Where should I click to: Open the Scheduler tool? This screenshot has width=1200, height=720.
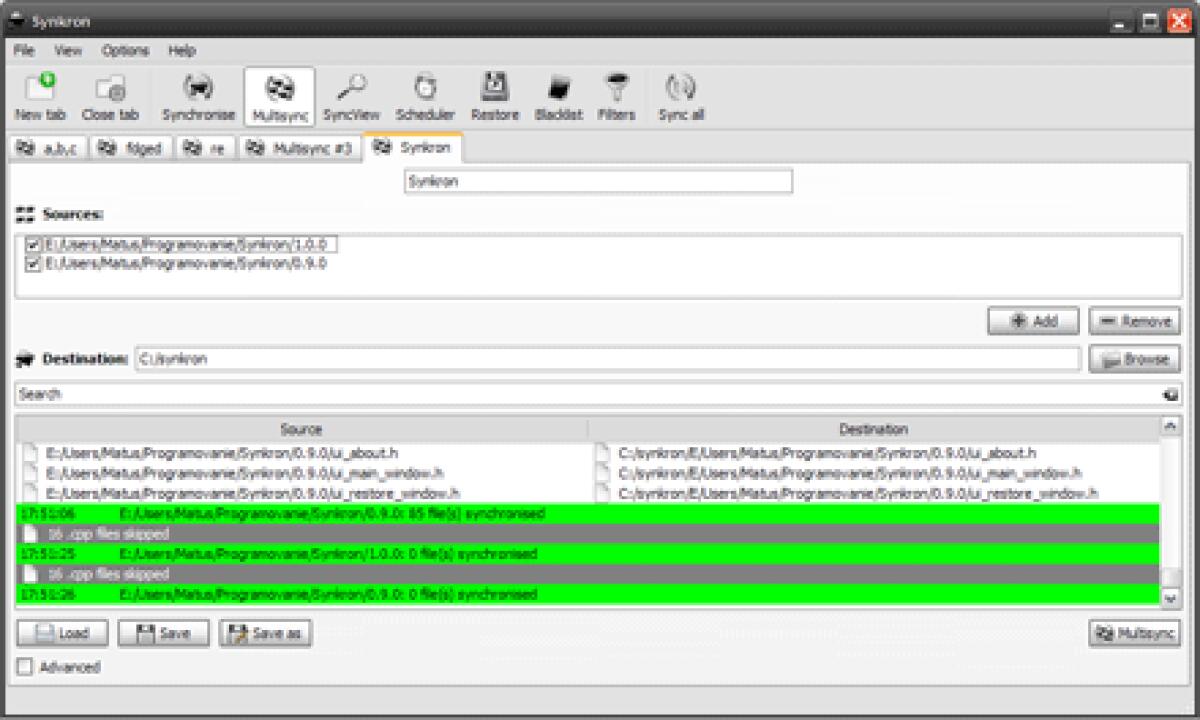(x=425, y=97)
